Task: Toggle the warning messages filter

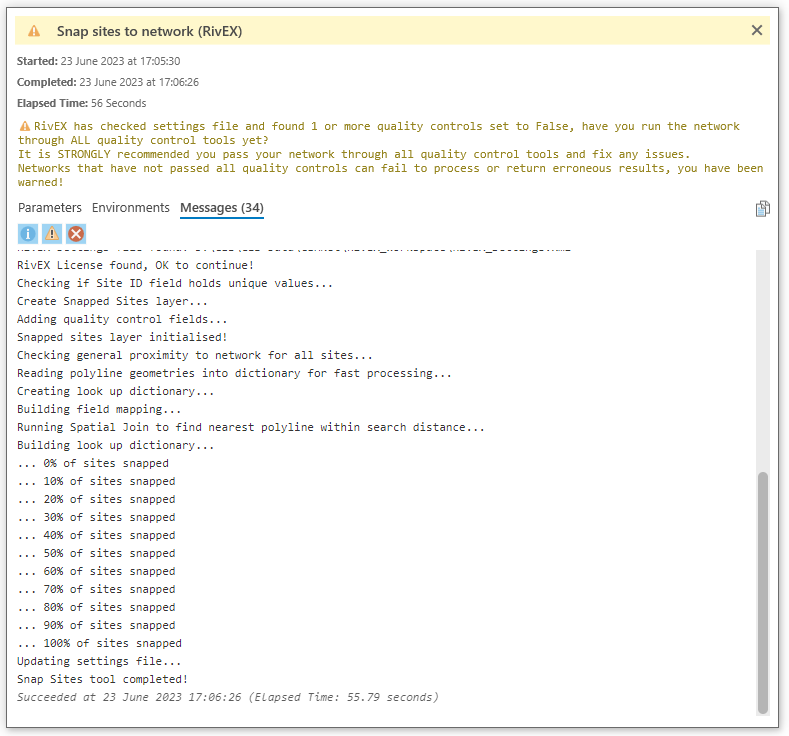Action: pos(52,234)
